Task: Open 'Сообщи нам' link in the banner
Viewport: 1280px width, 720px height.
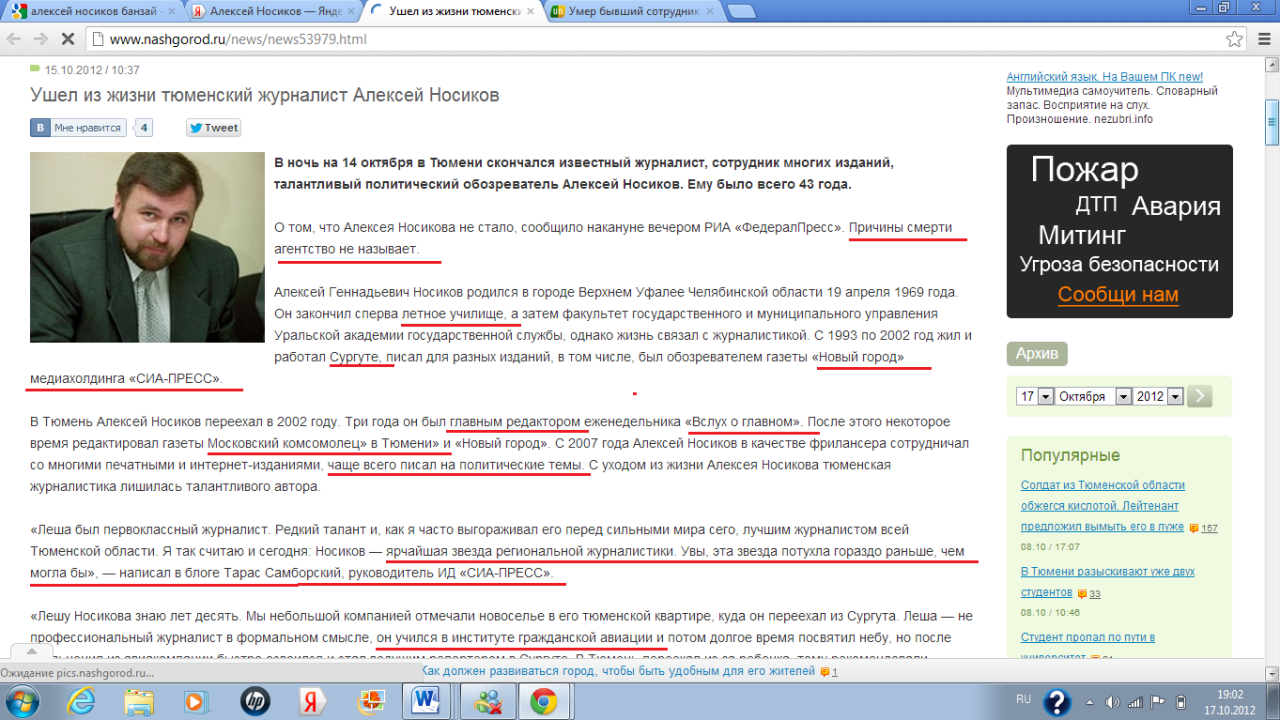Action: pyautogui.click(x=1118, y=295)
